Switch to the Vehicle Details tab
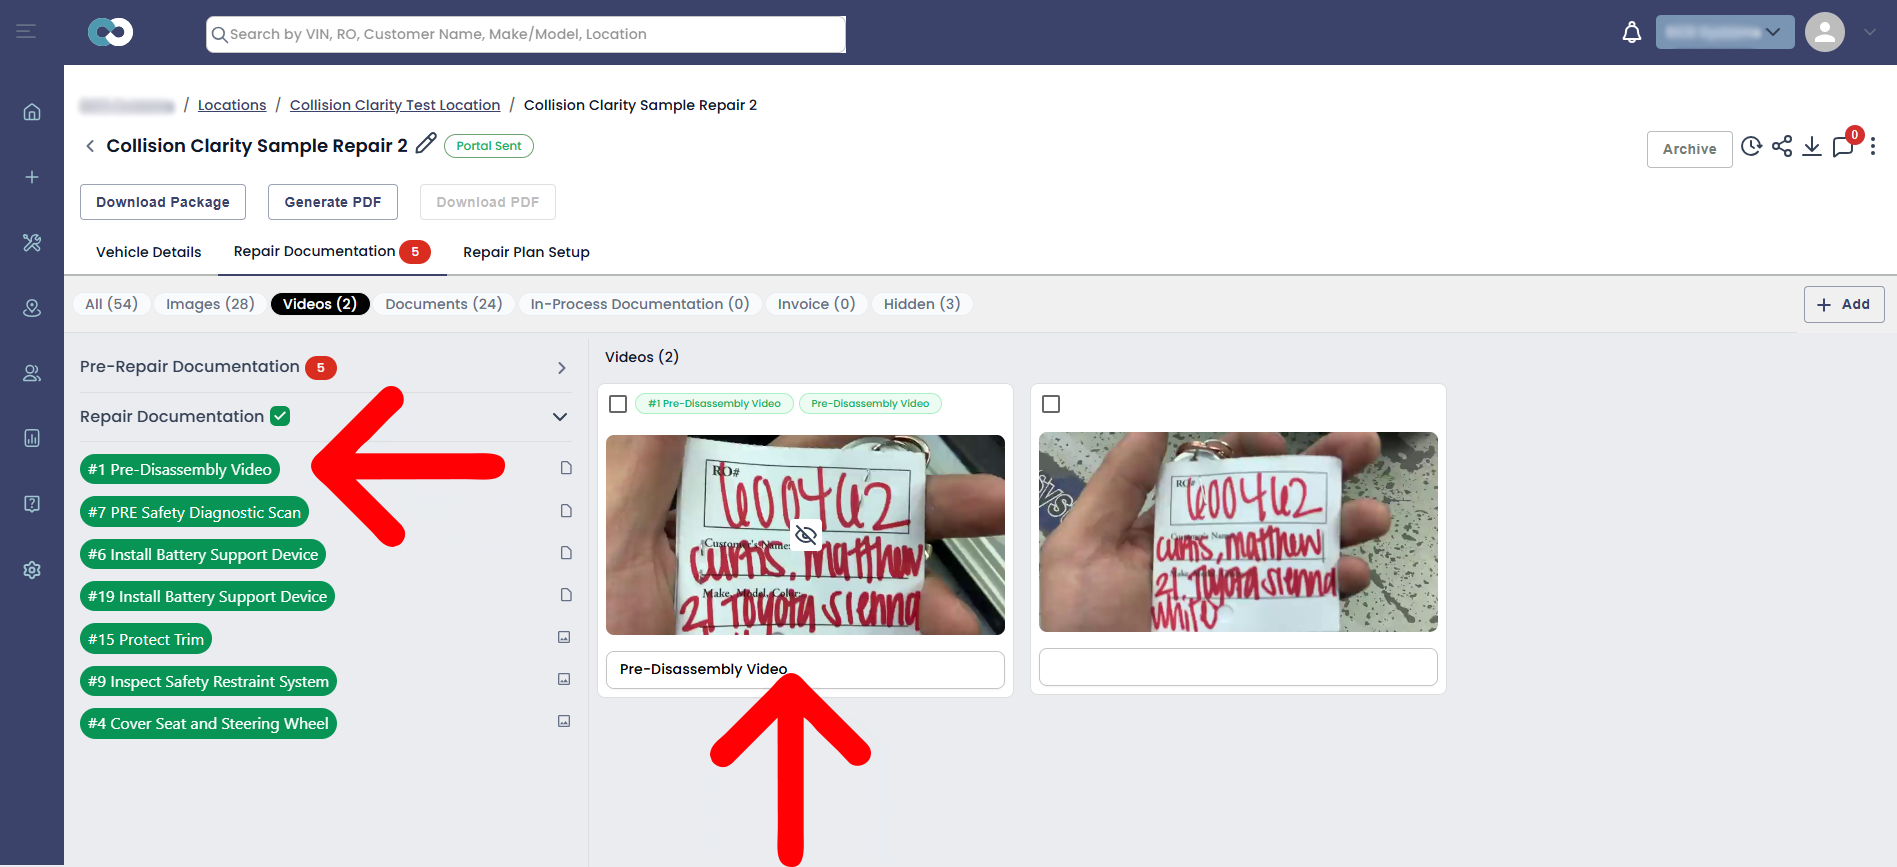The height and width of the screenshot is (867, 1897). (149, 252)
